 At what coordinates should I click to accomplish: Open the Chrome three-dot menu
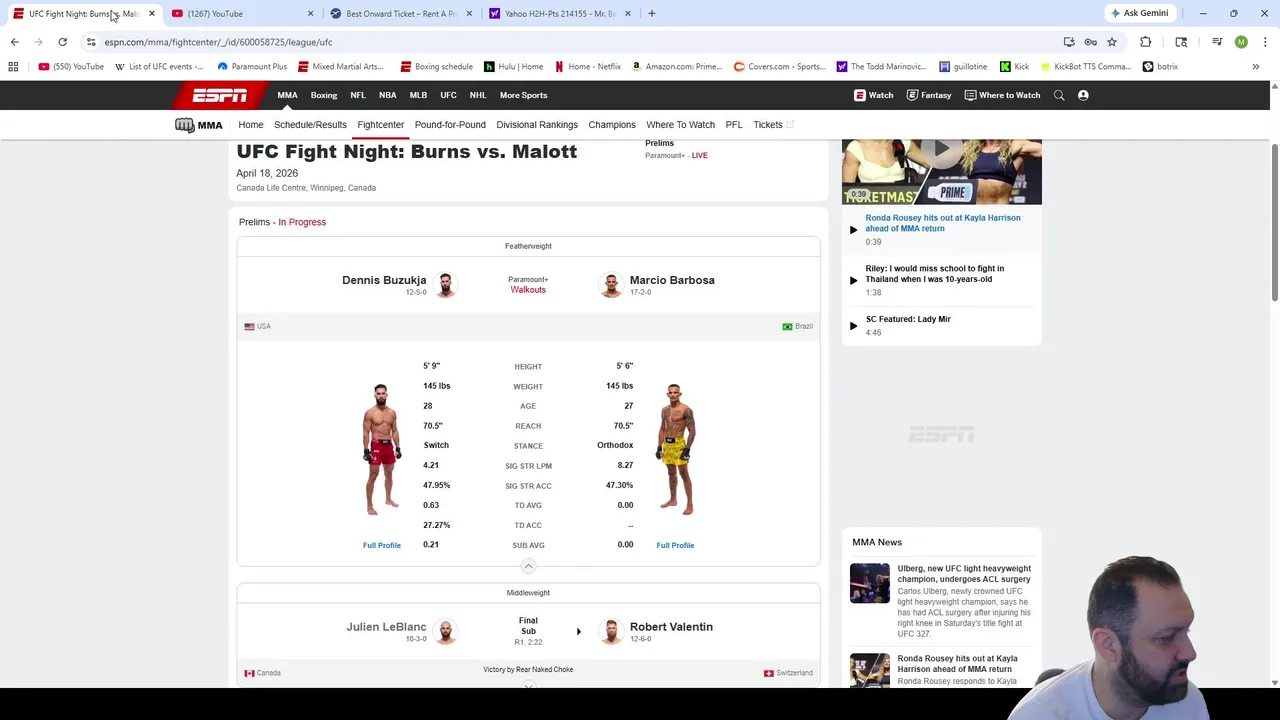click(x=1265, y=42)
